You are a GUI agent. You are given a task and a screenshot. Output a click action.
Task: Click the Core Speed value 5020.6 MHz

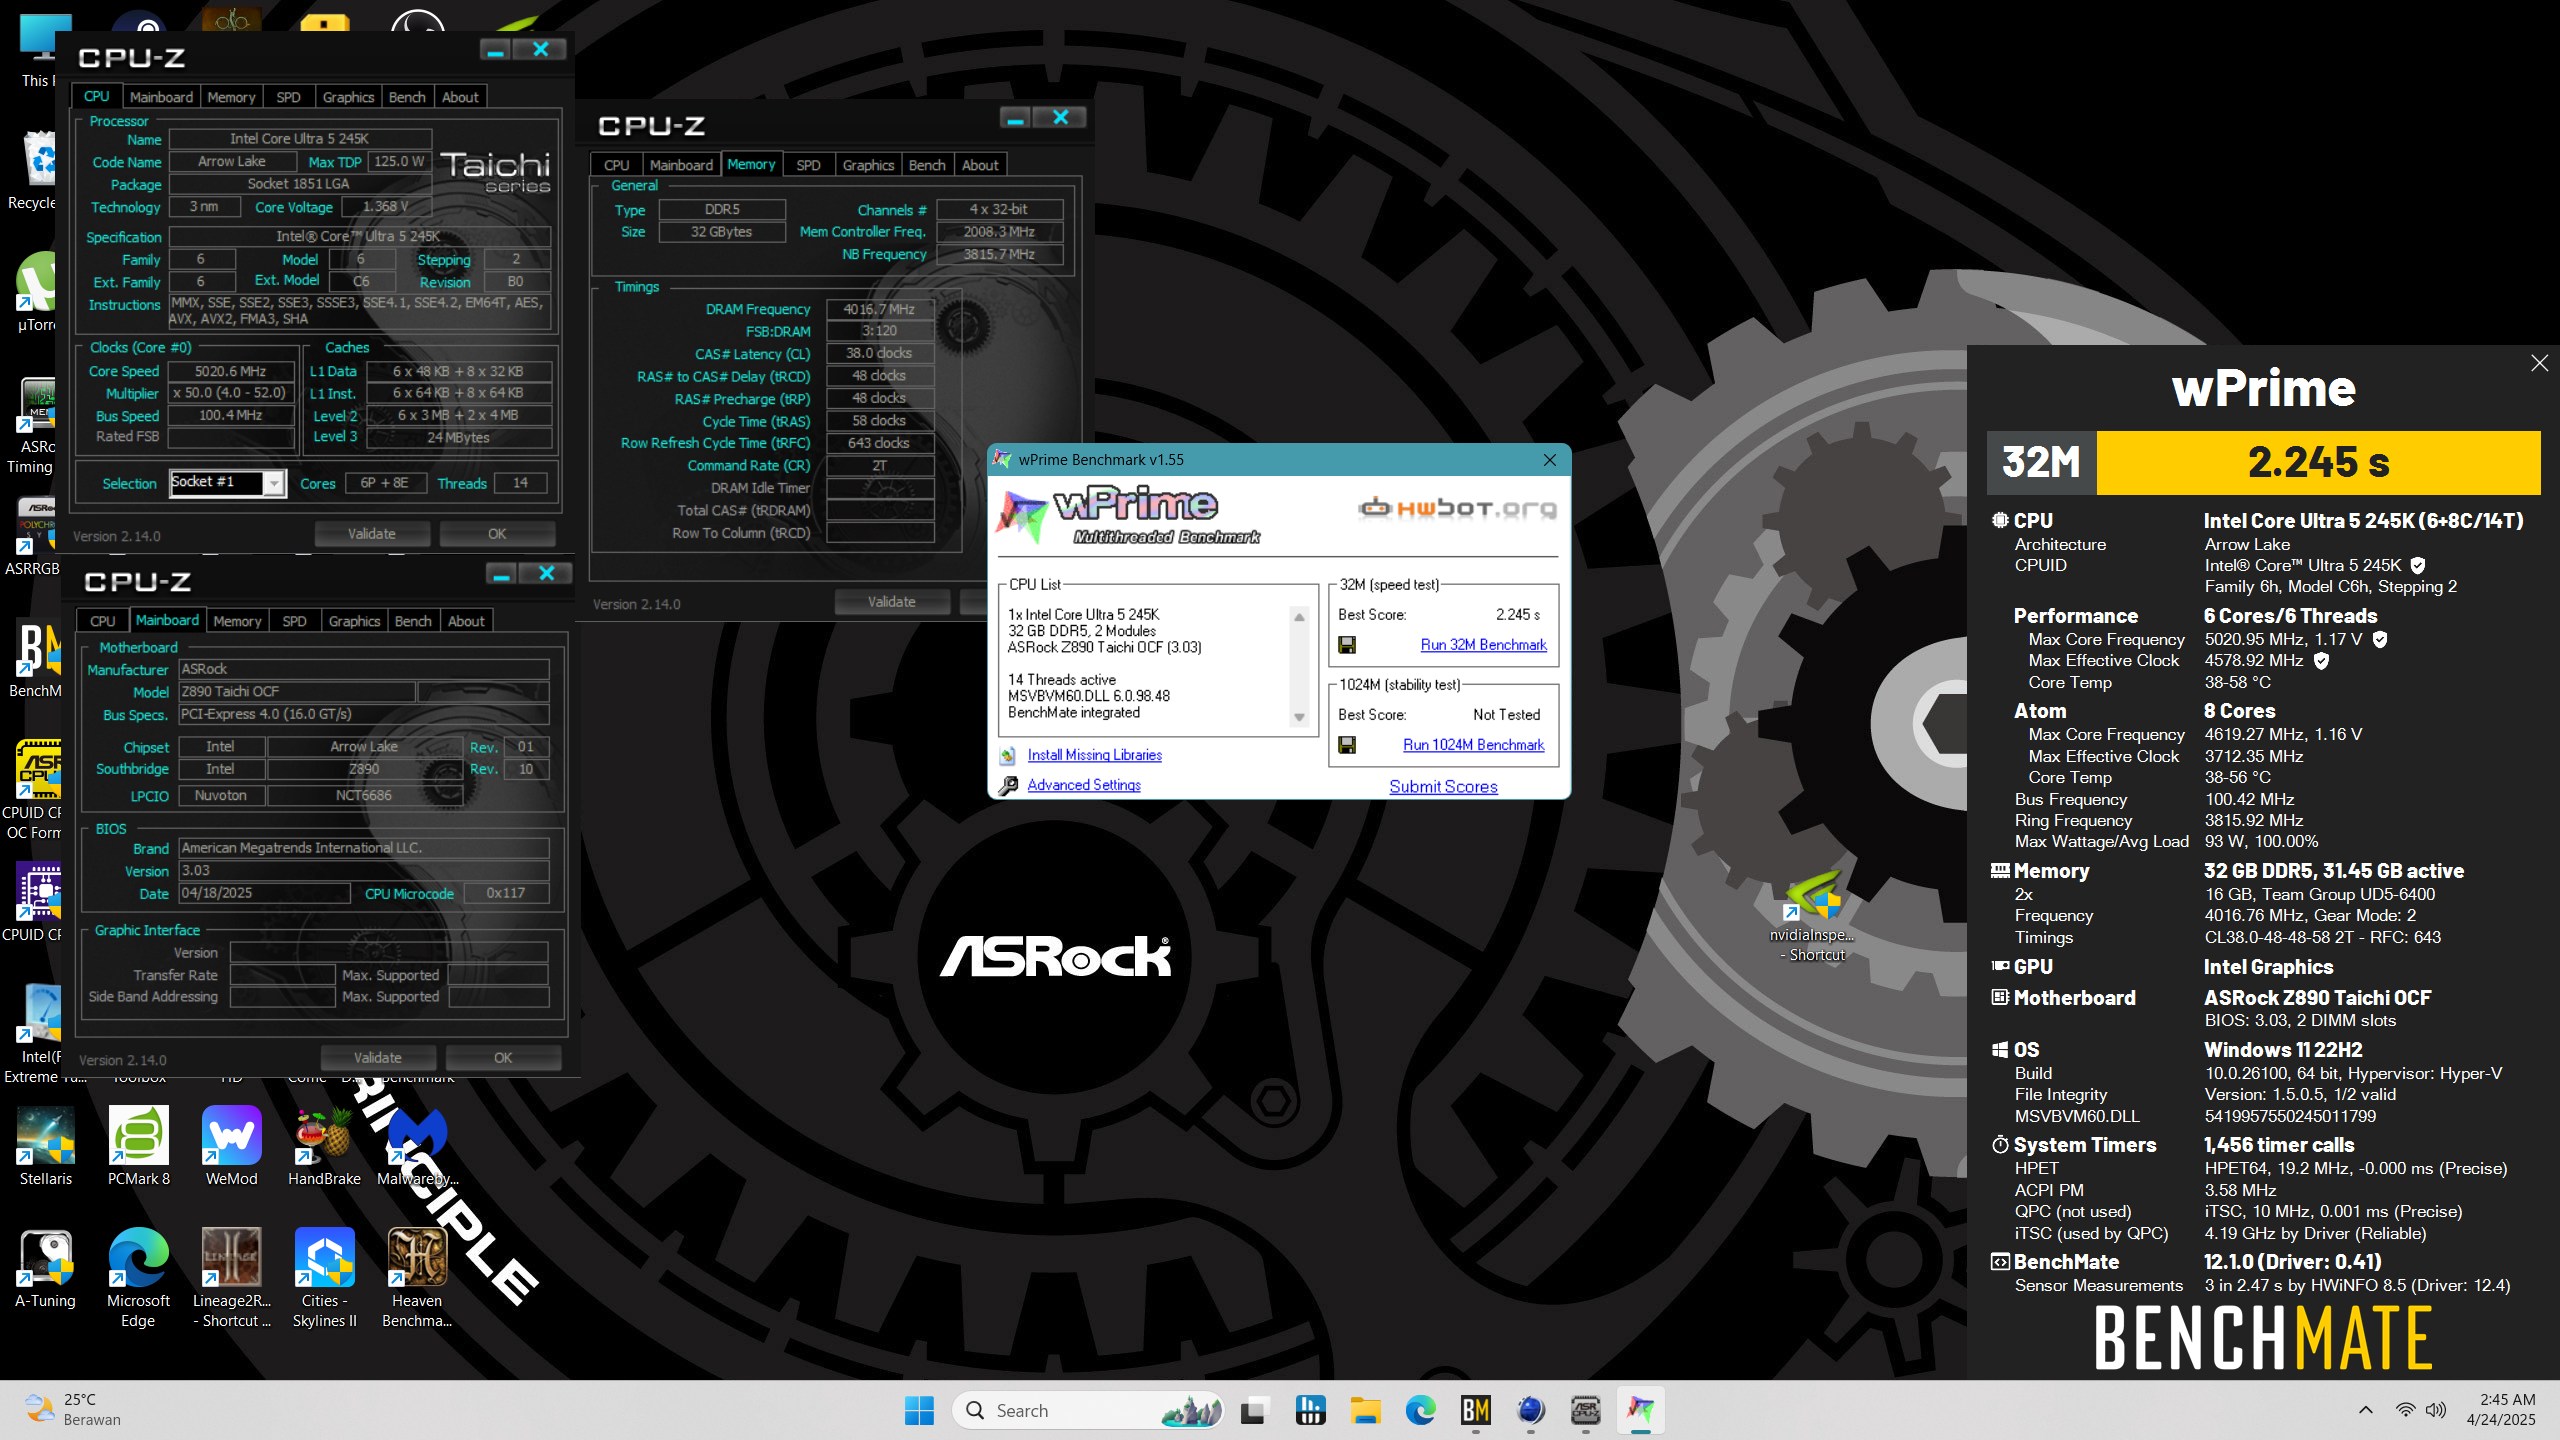click(x=230, y=371)
